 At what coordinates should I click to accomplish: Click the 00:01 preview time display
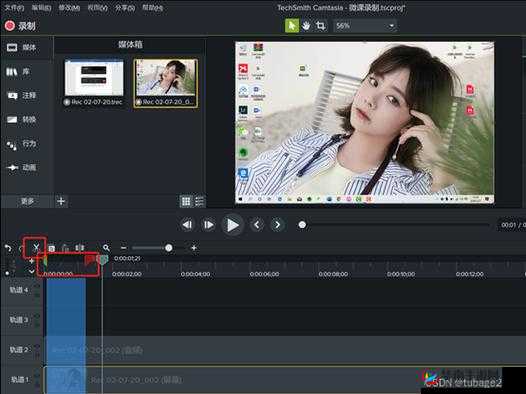pyautogui.click(x=512, y=225)
